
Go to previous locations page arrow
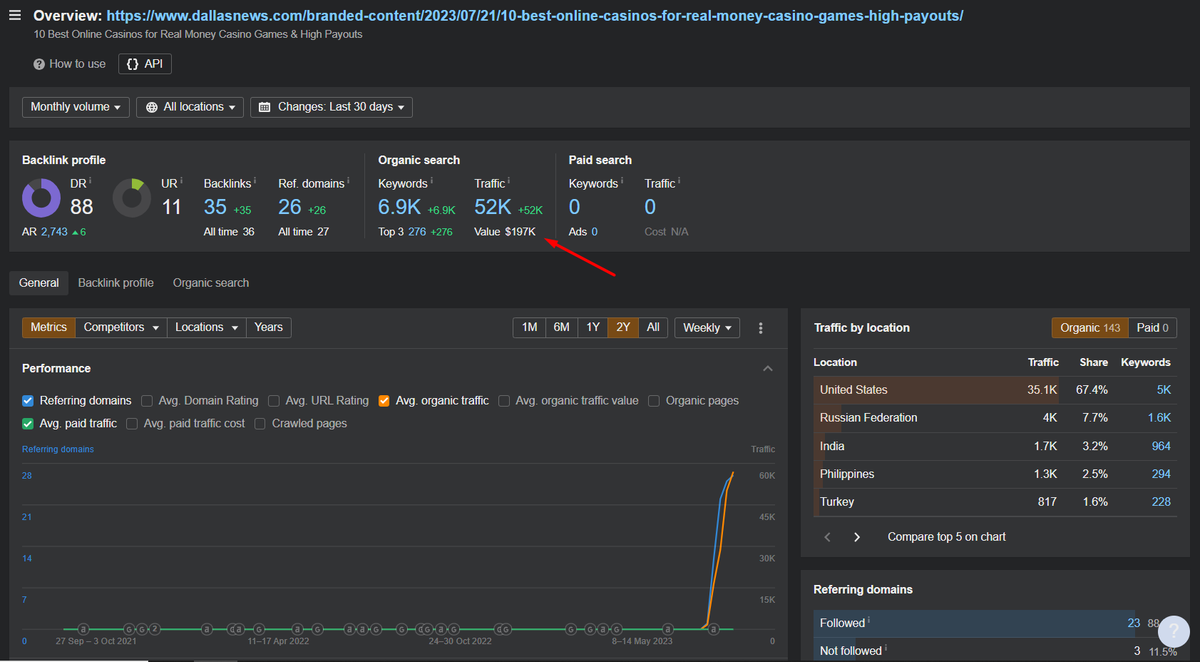click(828, 537)
